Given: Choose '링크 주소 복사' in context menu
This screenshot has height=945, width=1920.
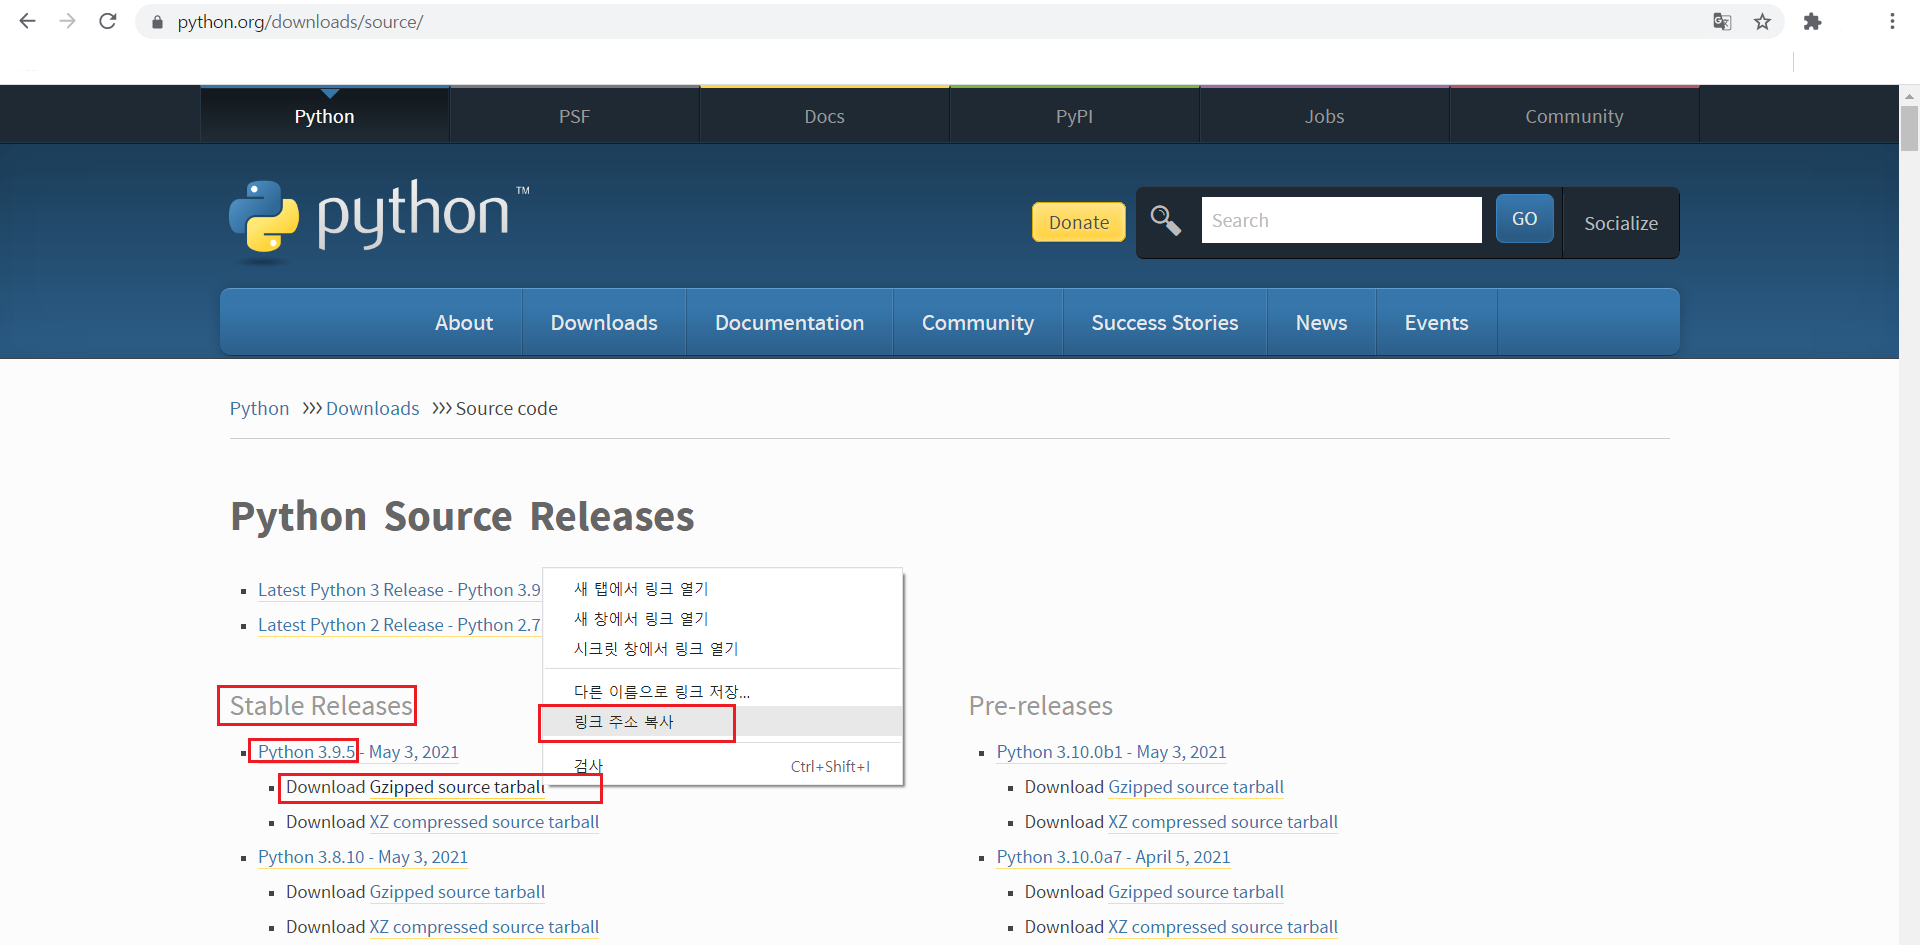Looking at the screenshot, I should [722, 721].
